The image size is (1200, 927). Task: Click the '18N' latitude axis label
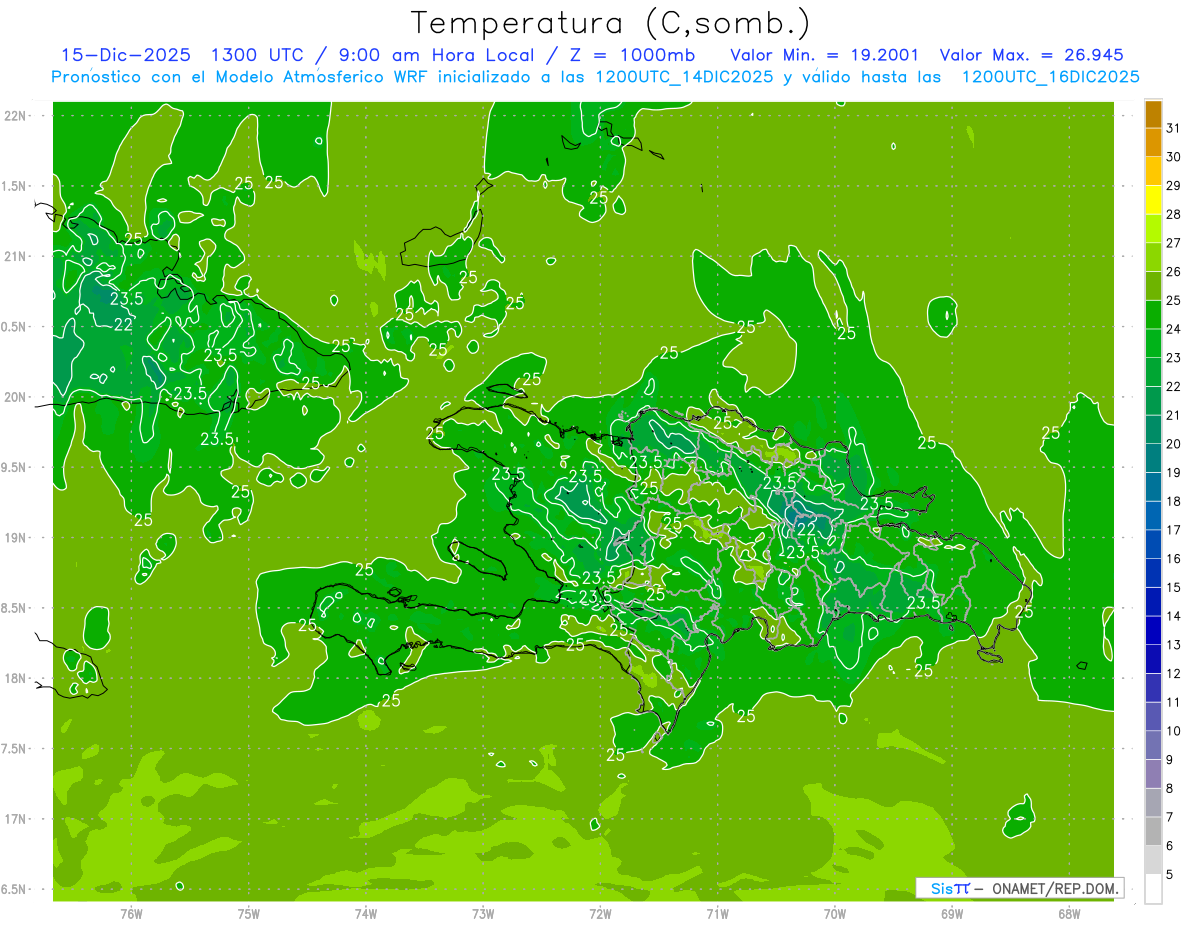pyautogui.click(x=17, y=678)
